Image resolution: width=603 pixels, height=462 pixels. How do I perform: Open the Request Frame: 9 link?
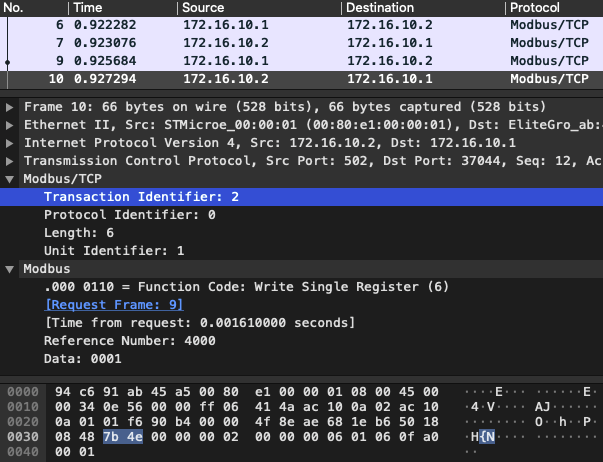coord(114,305)
